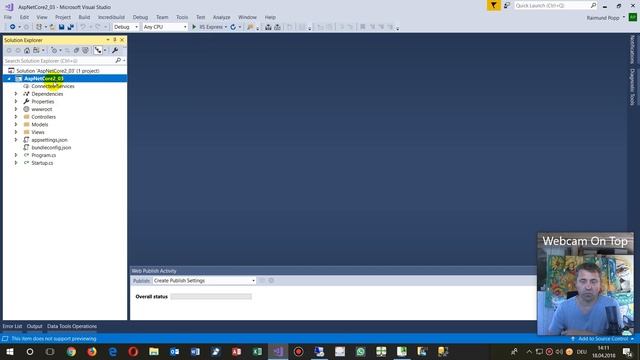Click Add to Source Control in status bar
The width and height of the screenshot is (640, 360).
coord(602,339)
